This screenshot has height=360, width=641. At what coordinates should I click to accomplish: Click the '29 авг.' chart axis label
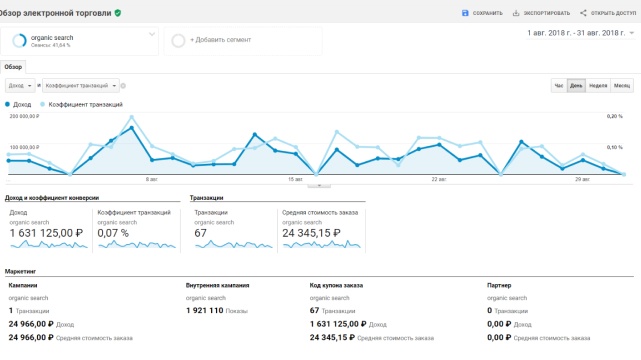[583, 179]
